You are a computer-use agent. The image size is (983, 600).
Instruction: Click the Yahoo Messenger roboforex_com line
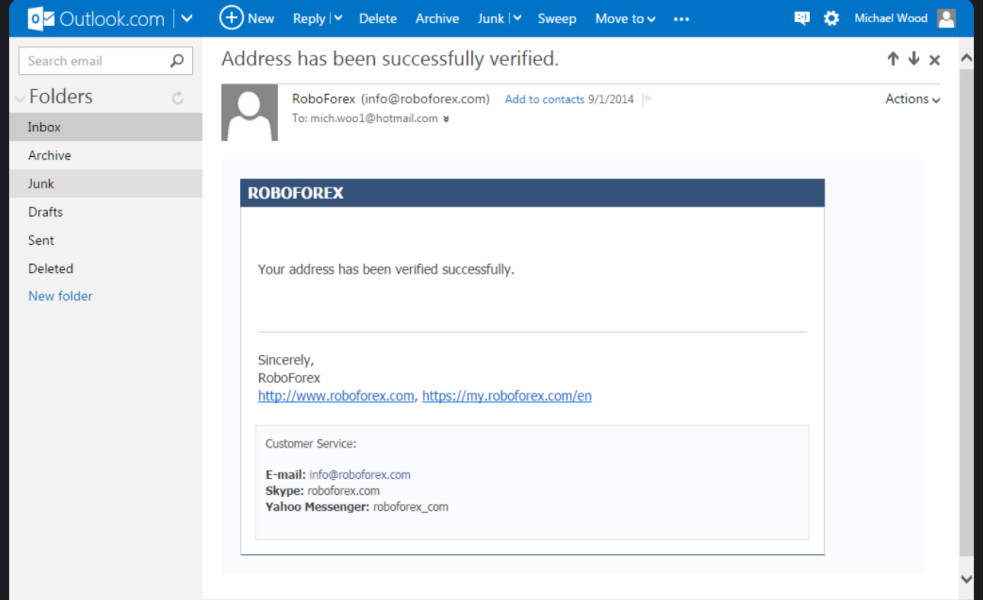coord(357,507)
